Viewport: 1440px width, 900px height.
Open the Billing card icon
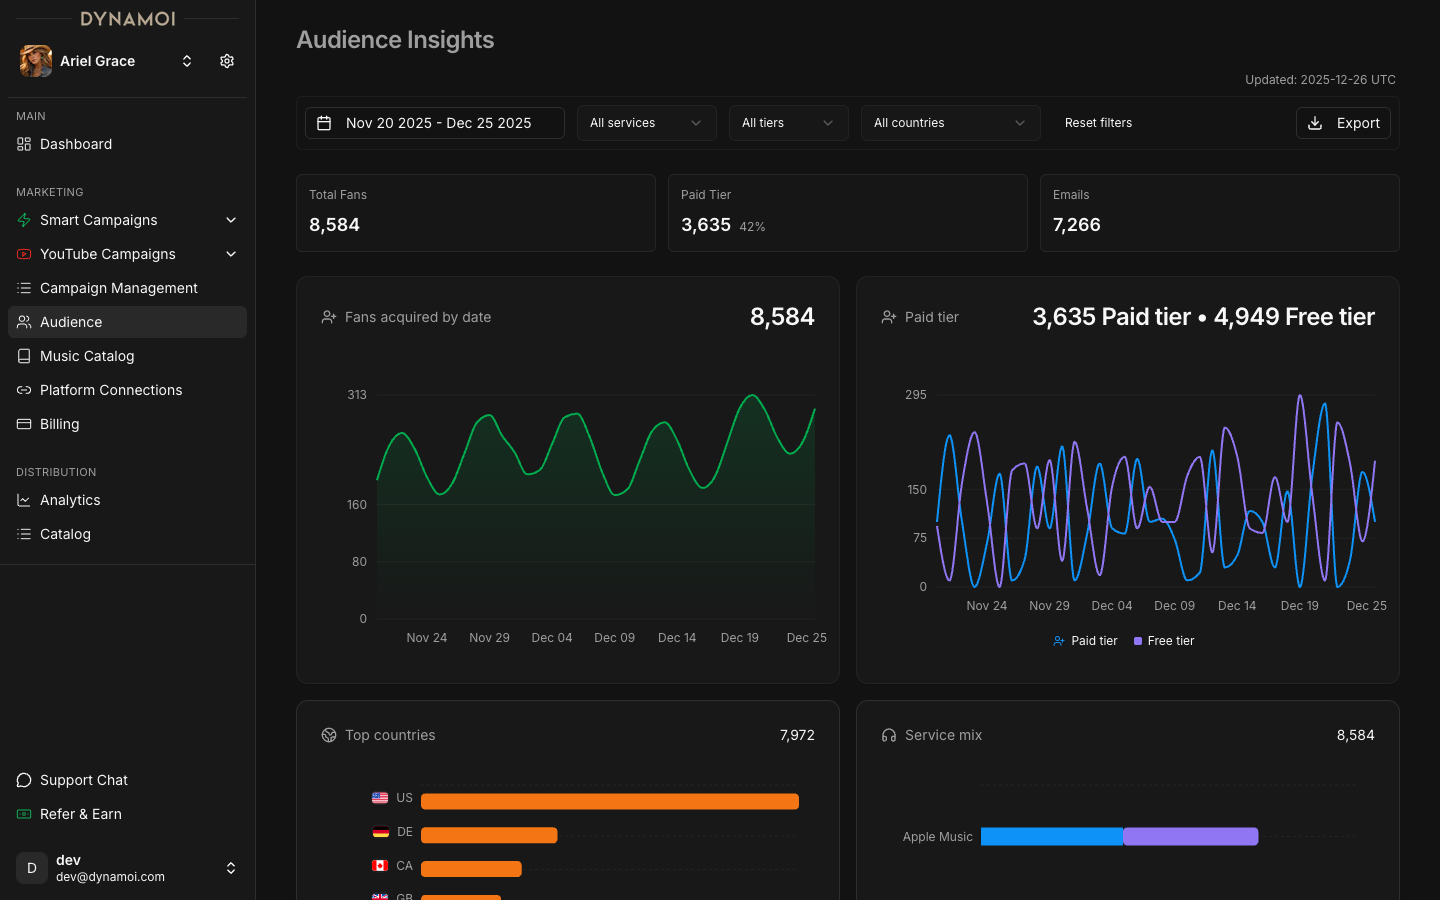(22, 424)
